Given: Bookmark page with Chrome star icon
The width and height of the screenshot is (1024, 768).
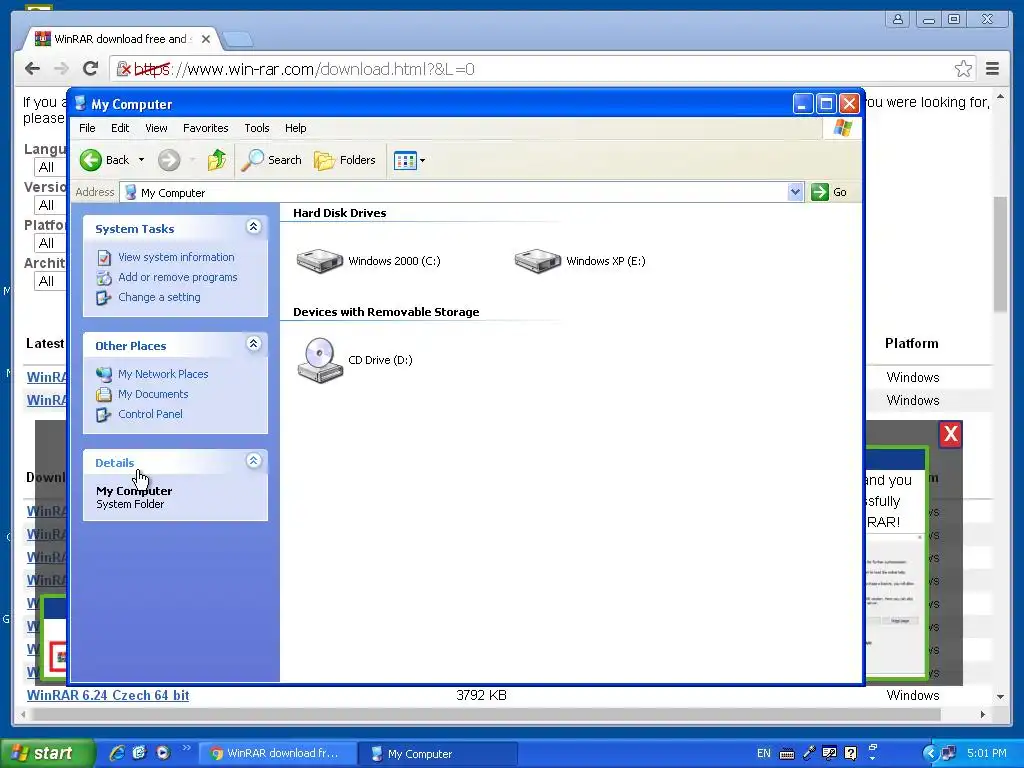Looking at the screenshot, I should 963,69.
